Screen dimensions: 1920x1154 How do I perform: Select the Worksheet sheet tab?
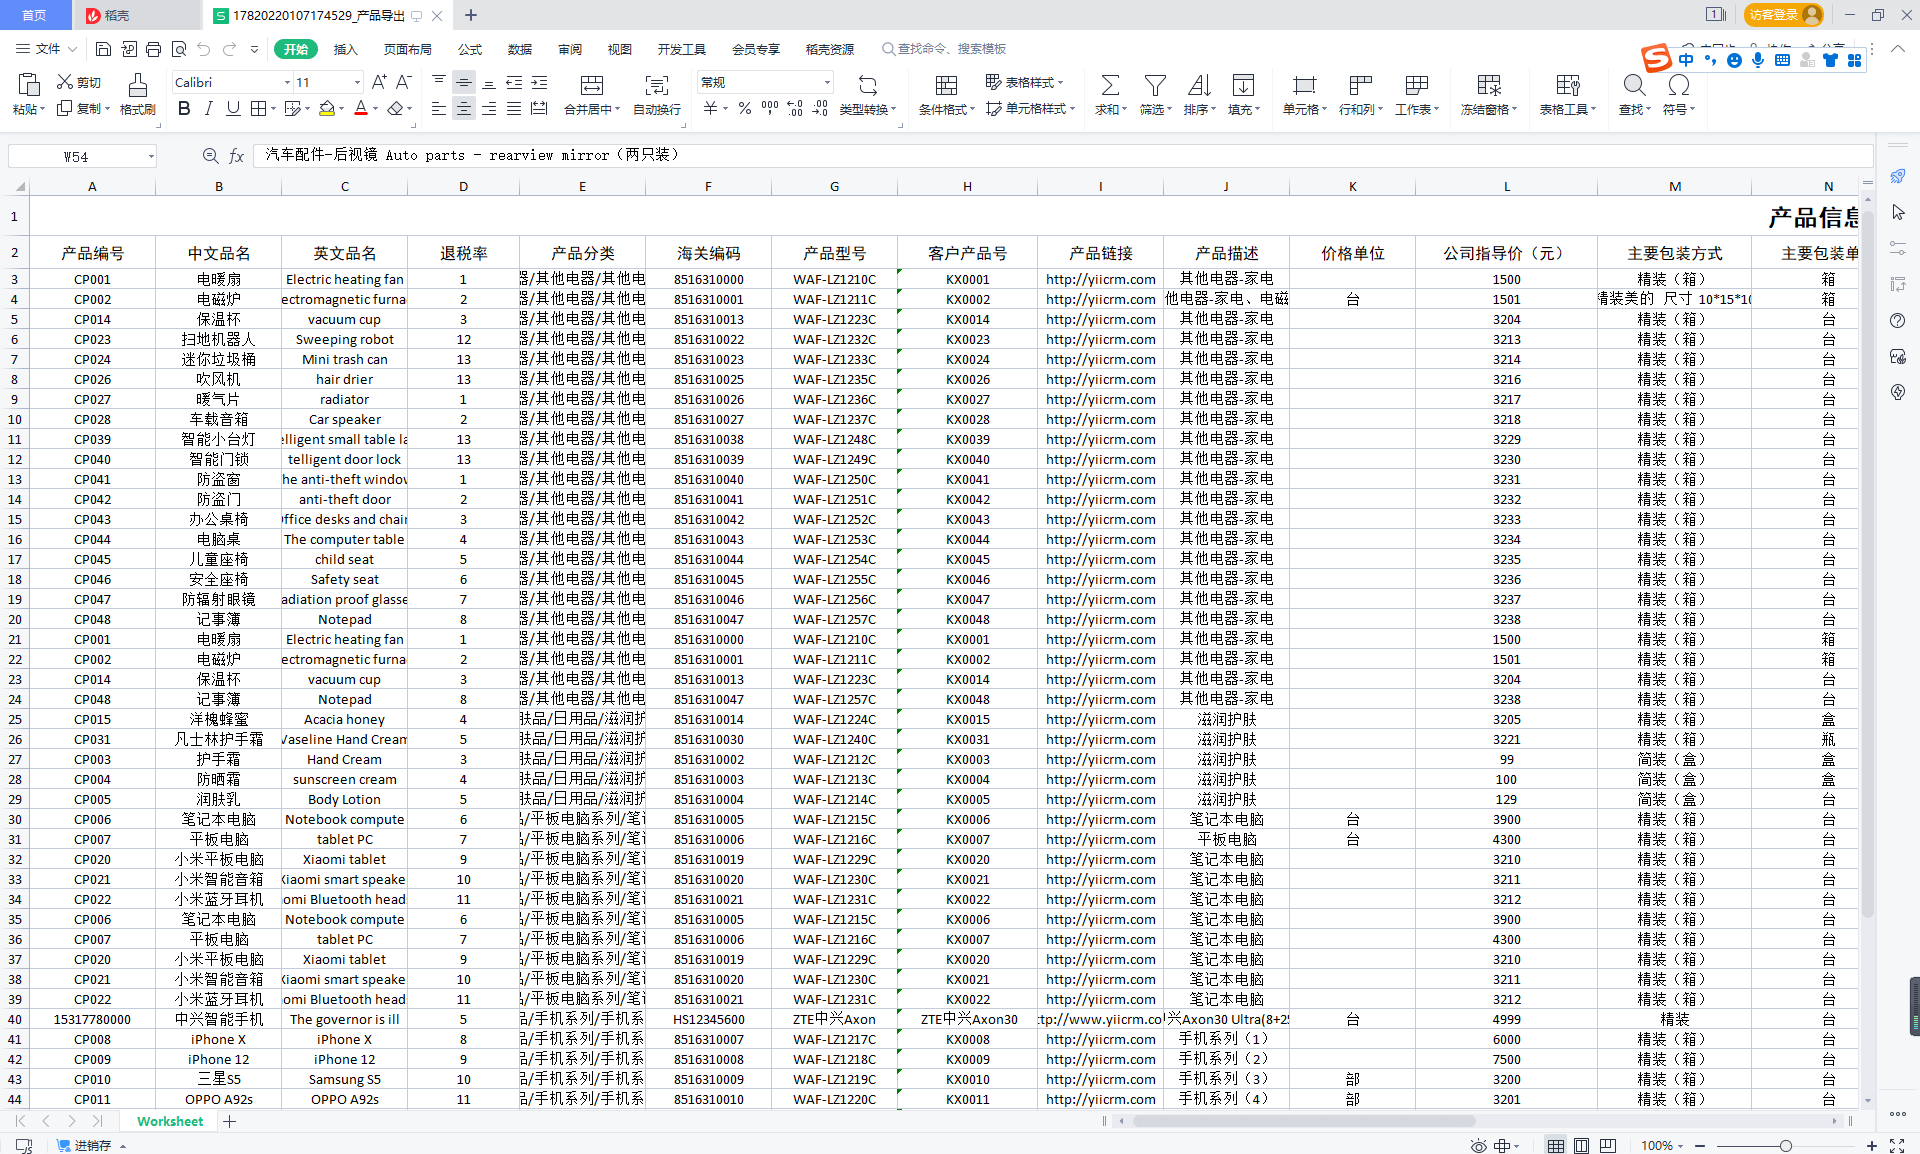pyautogui.click(x=170, y=1121)
